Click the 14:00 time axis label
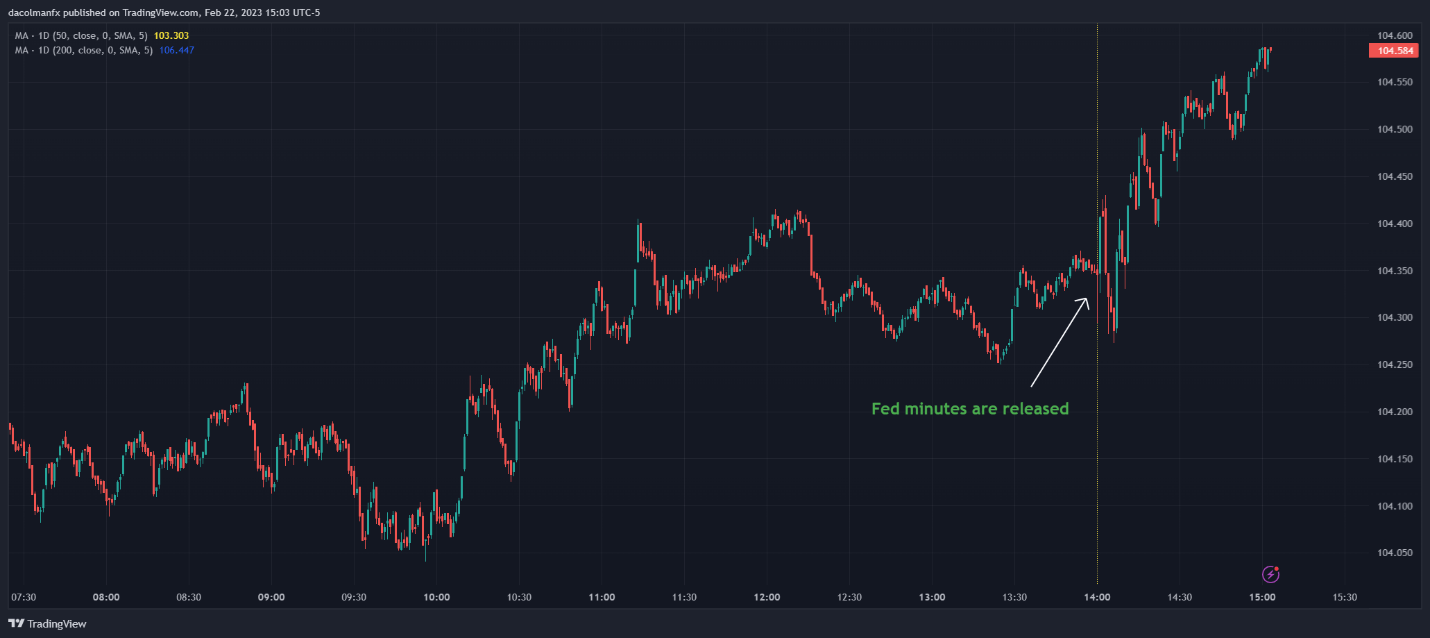The height and width of the screenshot is (638, 1430). pos(1097,597)
